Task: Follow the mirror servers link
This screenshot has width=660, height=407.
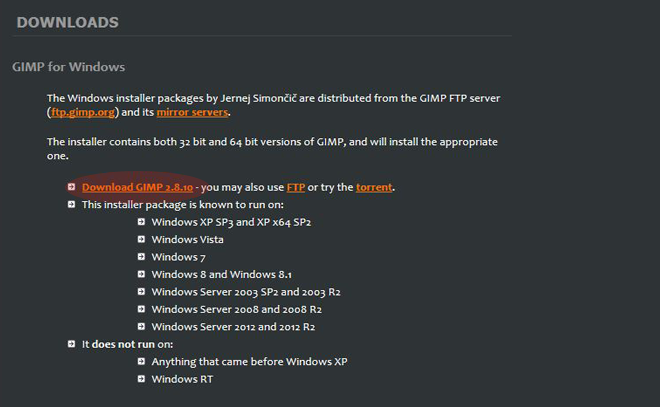Action: tap(193, 114)
